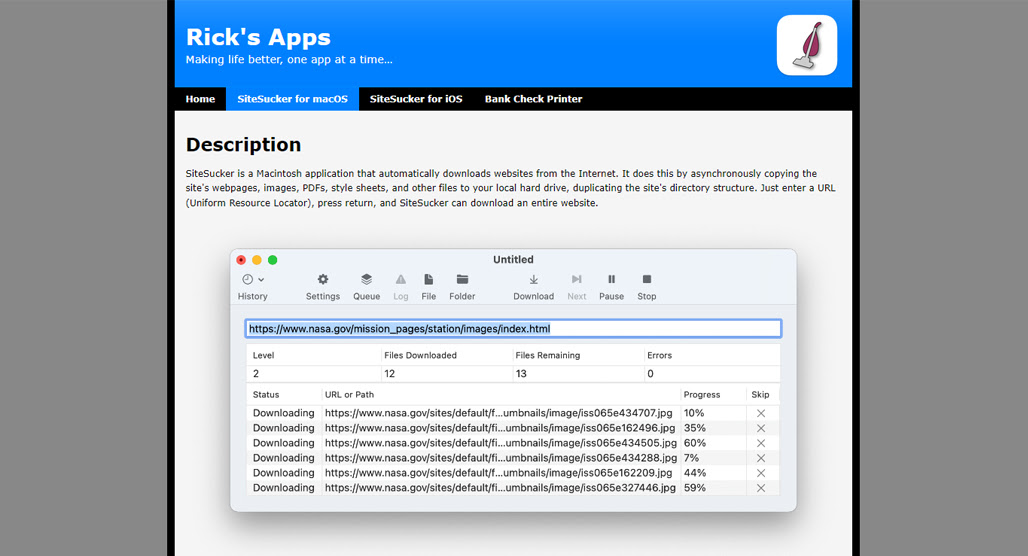Open Settings gear in SiteSucker toolbar
Viewport: 1028px width, 556px height.
(323, 279)
